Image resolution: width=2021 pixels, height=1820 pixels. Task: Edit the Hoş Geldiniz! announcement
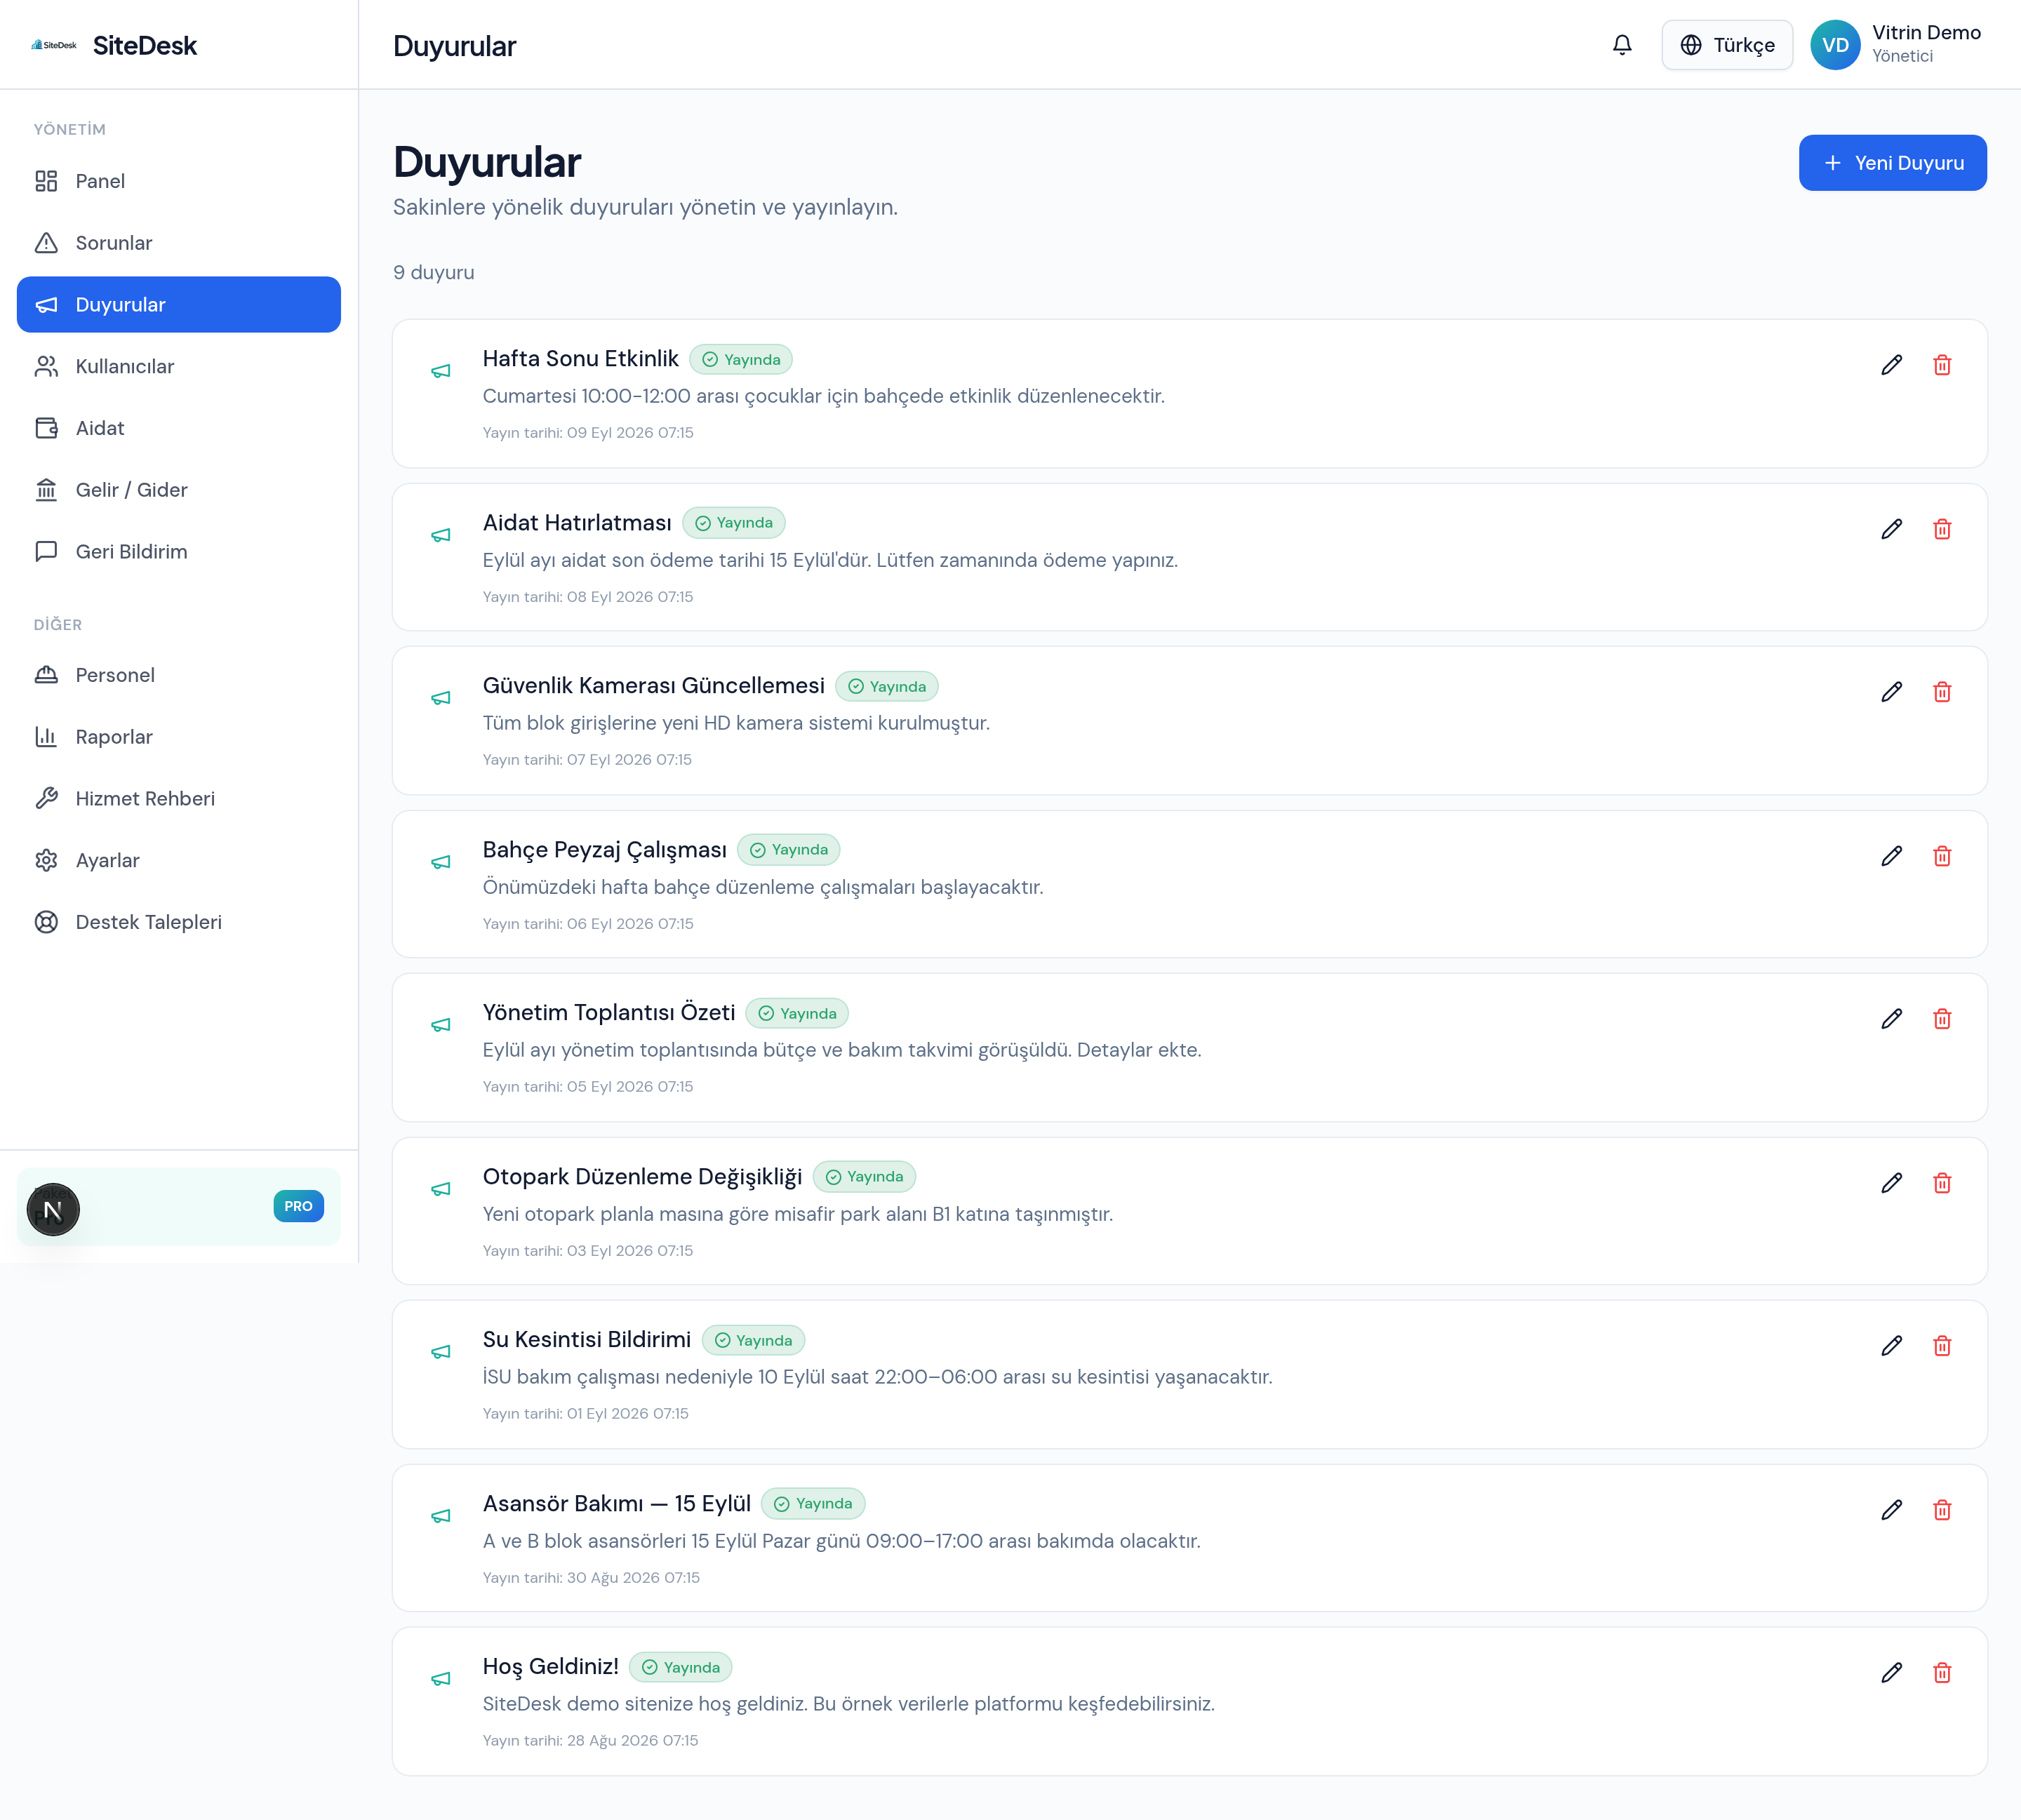pos(1891,1673)
